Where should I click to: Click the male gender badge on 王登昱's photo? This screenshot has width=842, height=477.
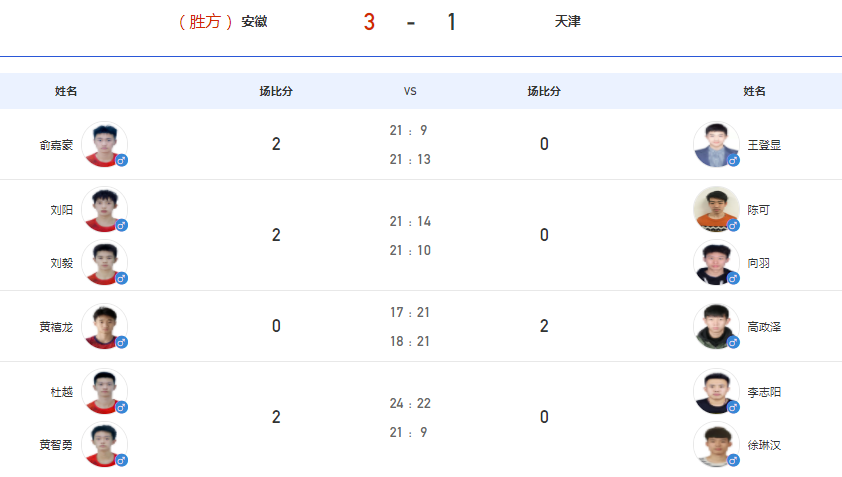pyautogui.click(x=734, y=161)
